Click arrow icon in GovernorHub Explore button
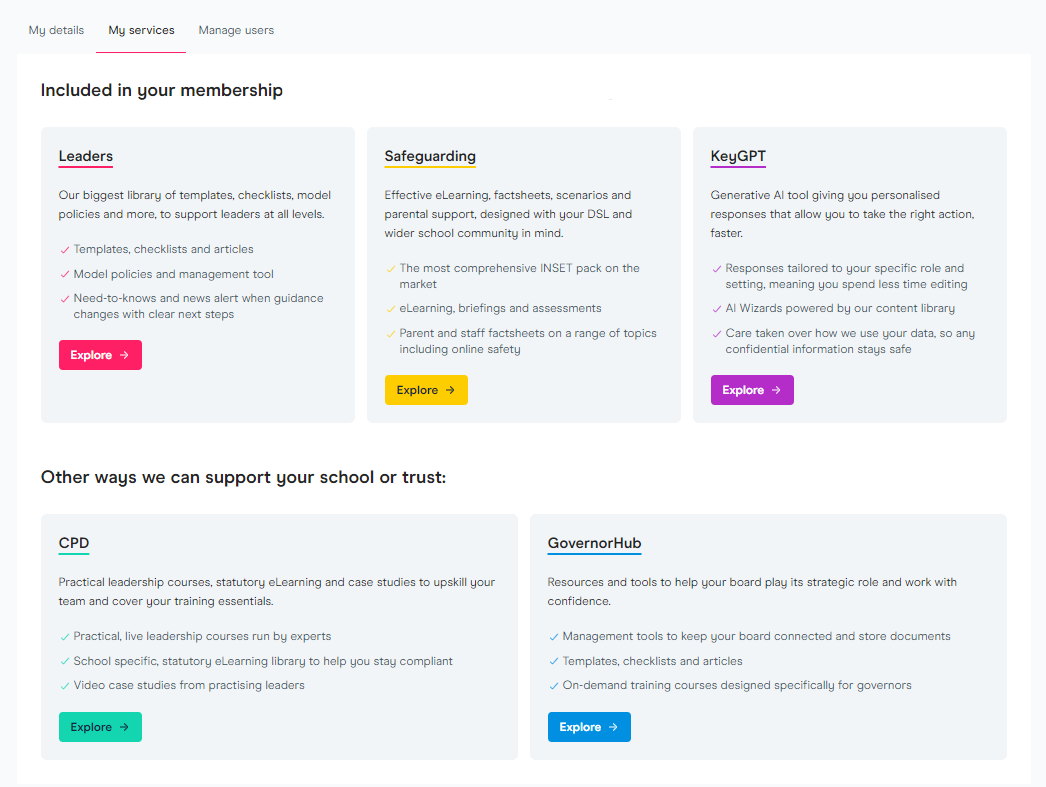 [x=613, y=727]
